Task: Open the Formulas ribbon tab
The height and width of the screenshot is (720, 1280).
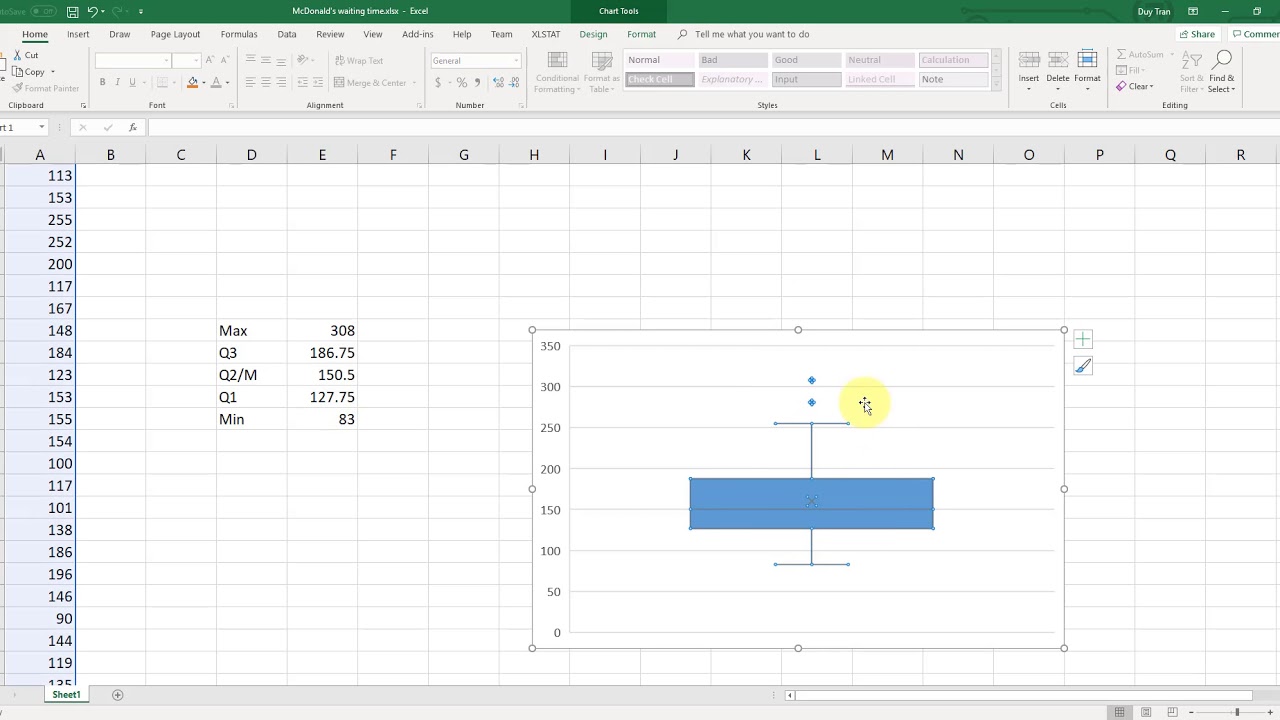Action: point(239,34)
